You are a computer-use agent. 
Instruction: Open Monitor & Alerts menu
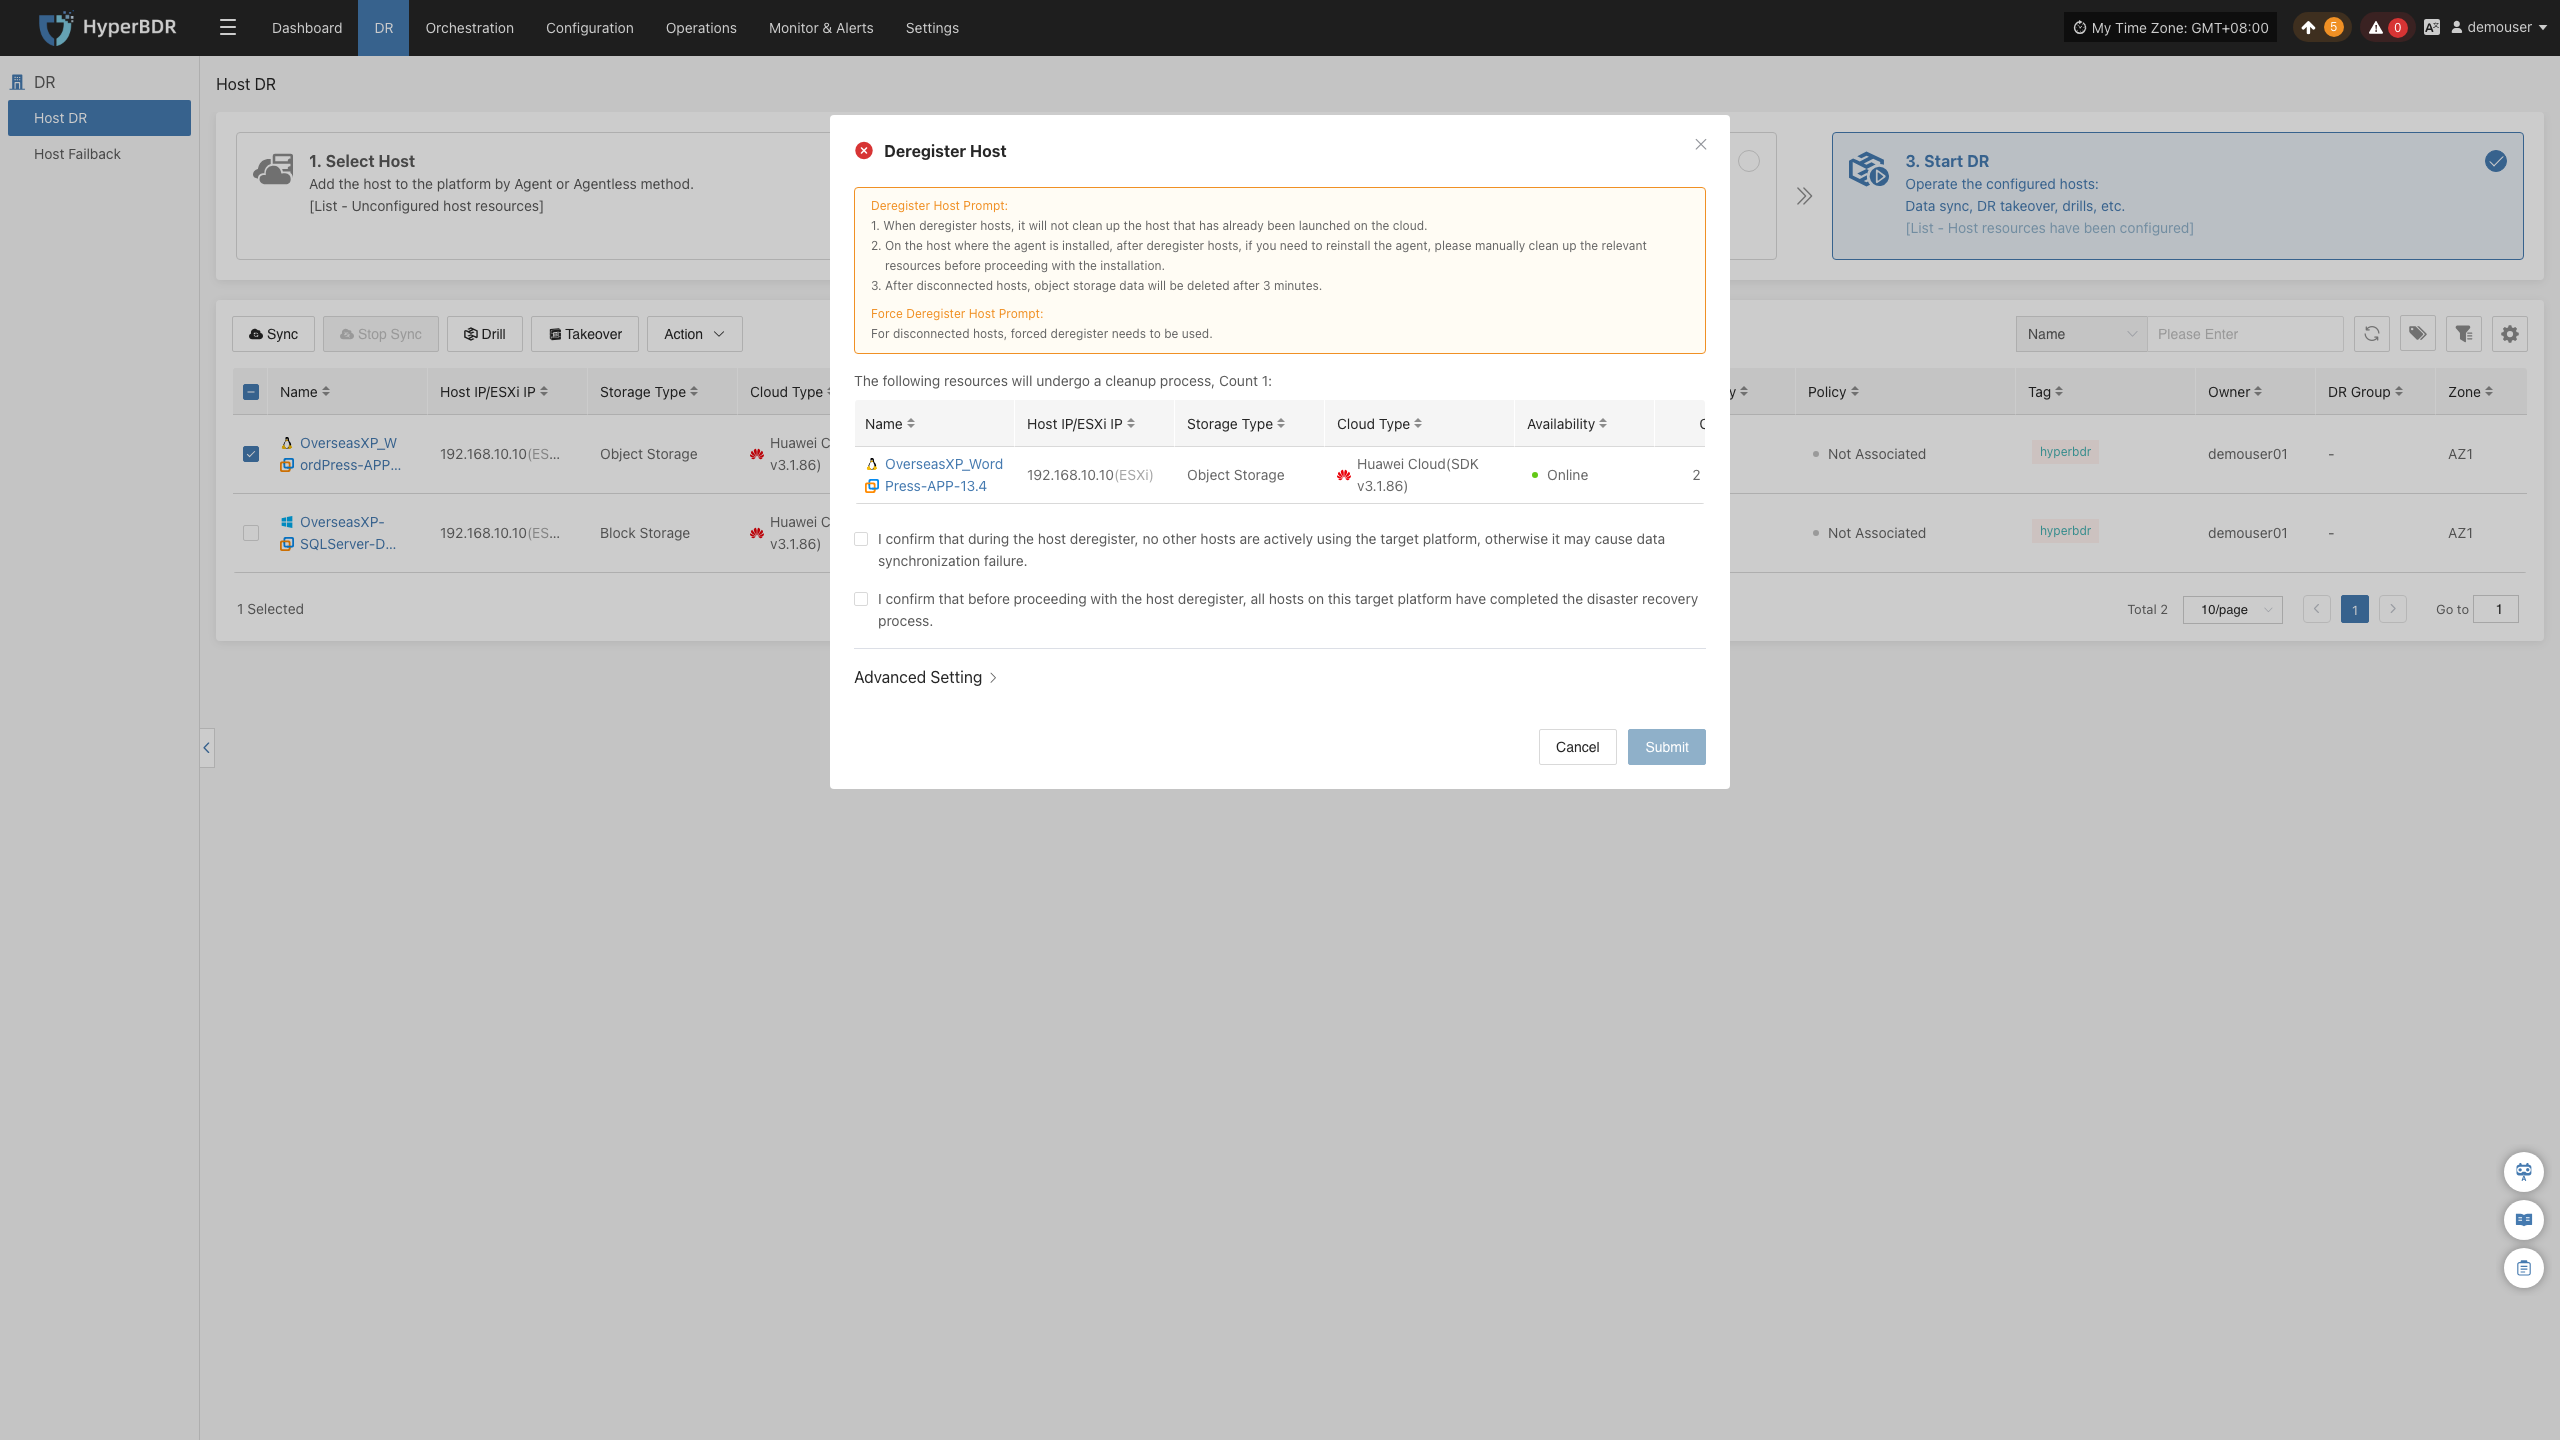coord(821,28)
